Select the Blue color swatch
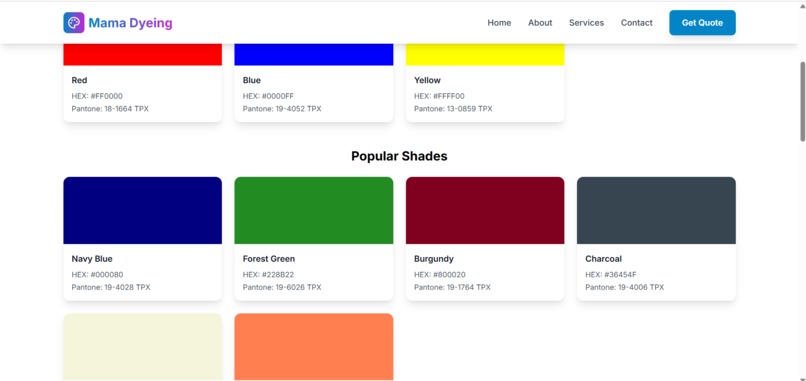The image size is (806, 381). [x=314, y=55]
